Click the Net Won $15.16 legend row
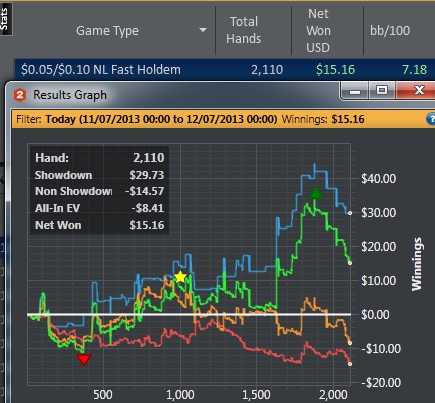 [99, 225]
